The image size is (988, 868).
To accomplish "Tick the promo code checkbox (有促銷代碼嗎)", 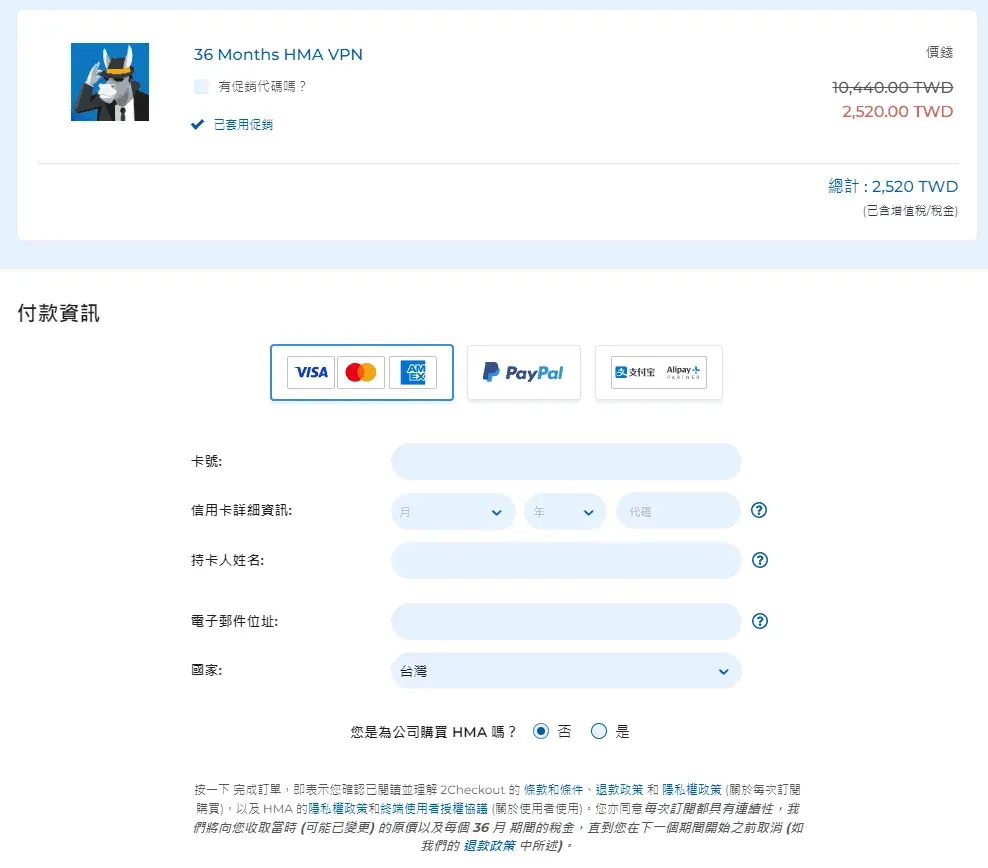I will (201, 86).
